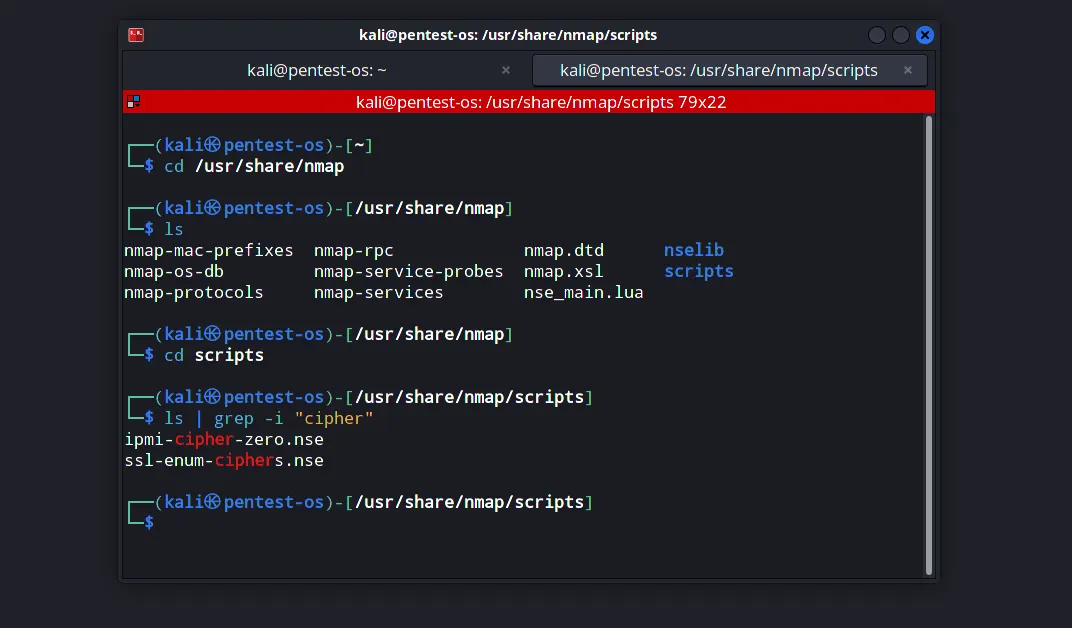Viewport: 1072px width, 628px height.
Task: Switch to the kali@pentest-os: ~ tab
Action: pyautogui.click(x=317, y=70)
